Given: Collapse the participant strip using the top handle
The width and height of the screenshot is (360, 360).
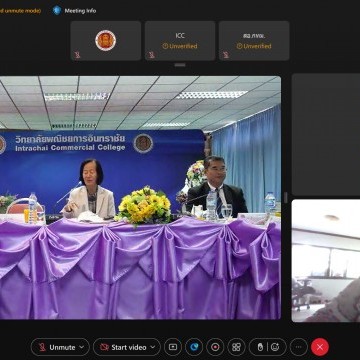Looking at the screenshot, I should 180,65.
